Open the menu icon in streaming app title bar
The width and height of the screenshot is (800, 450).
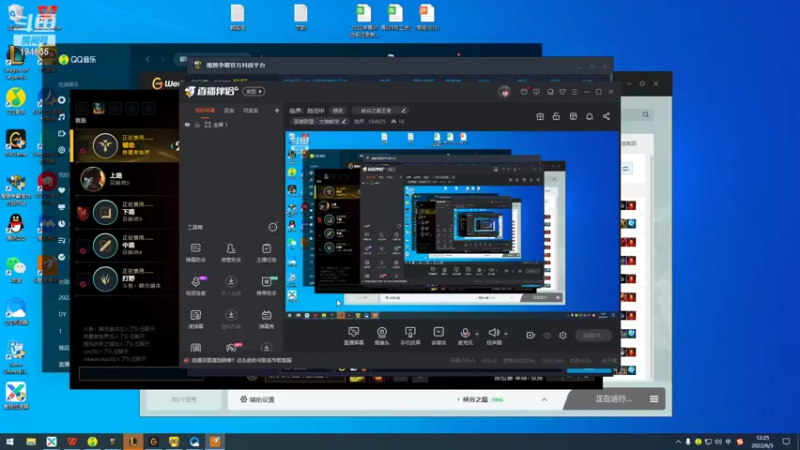[574, 92]
